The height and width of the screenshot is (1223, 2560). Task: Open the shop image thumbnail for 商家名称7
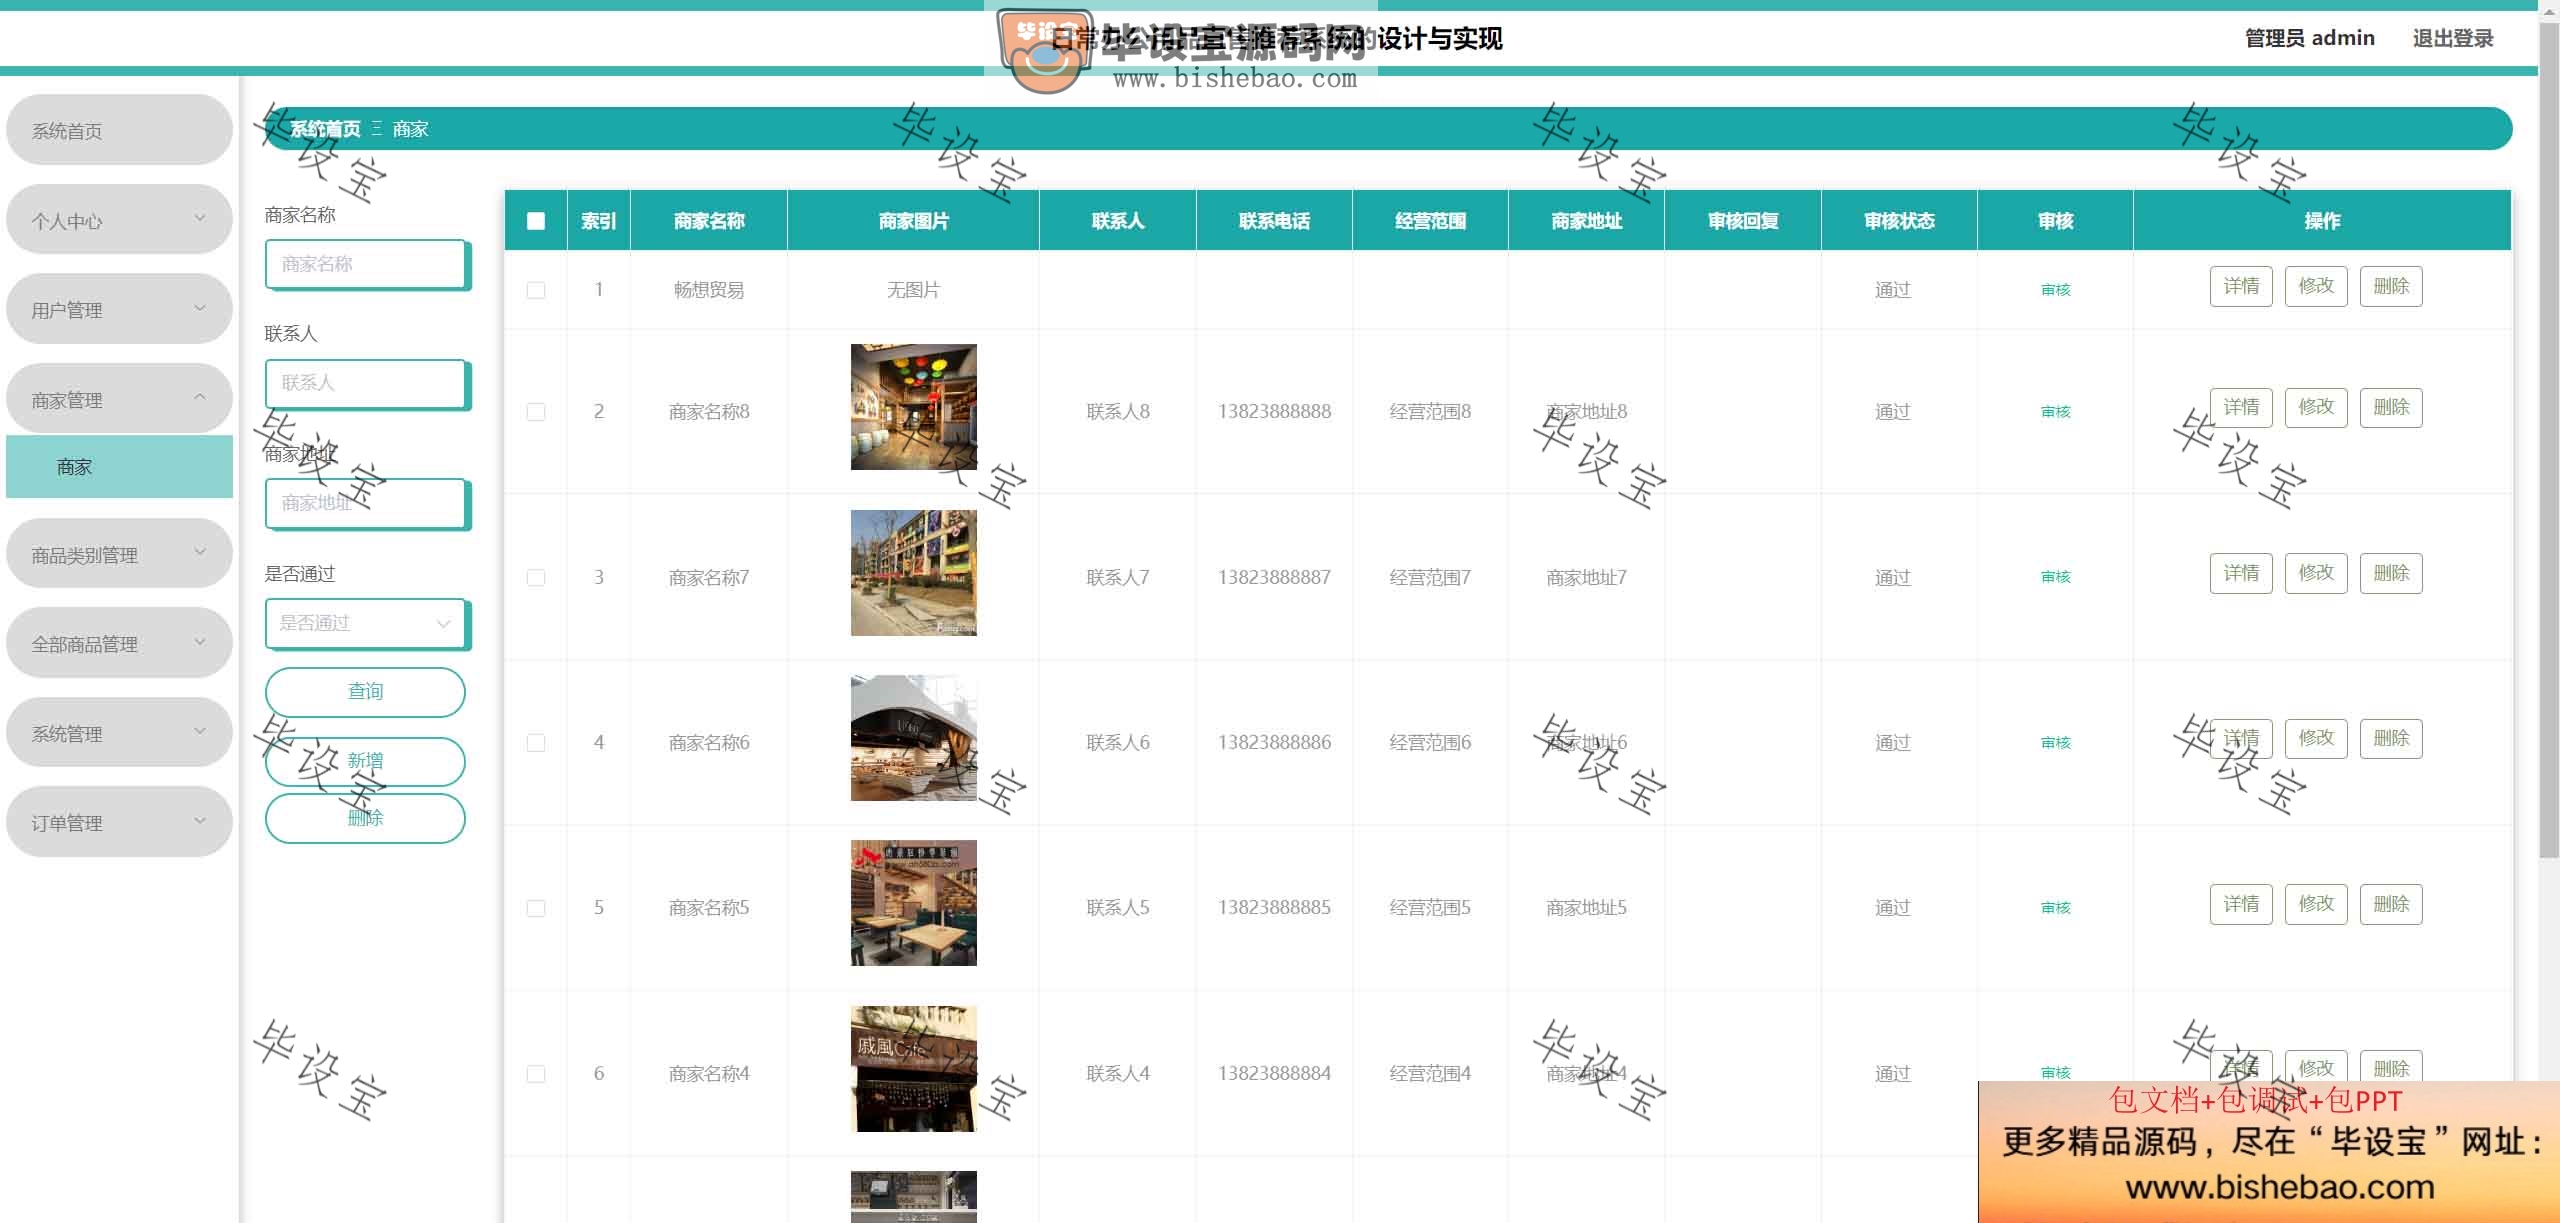tap(914, 573)
